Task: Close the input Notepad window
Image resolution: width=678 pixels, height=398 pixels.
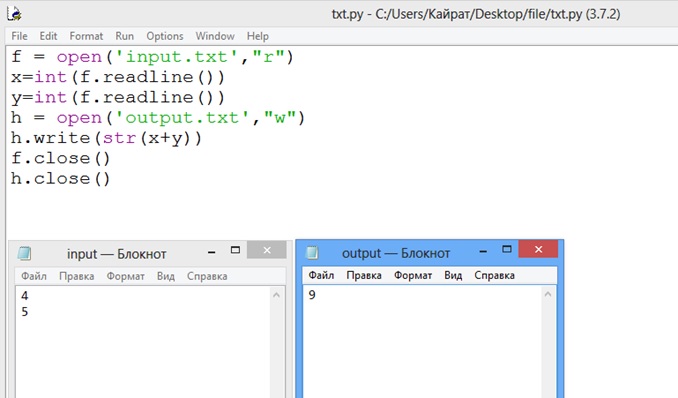Action: (267, 250)
